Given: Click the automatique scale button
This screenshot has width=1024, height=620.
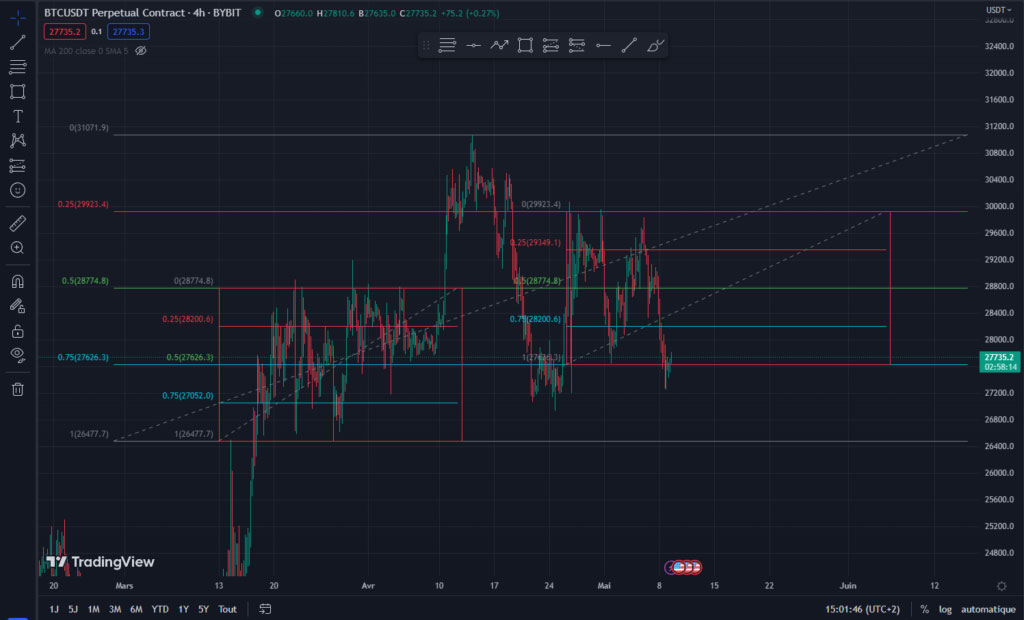Looking at the screenshot, I should (988, 609).
